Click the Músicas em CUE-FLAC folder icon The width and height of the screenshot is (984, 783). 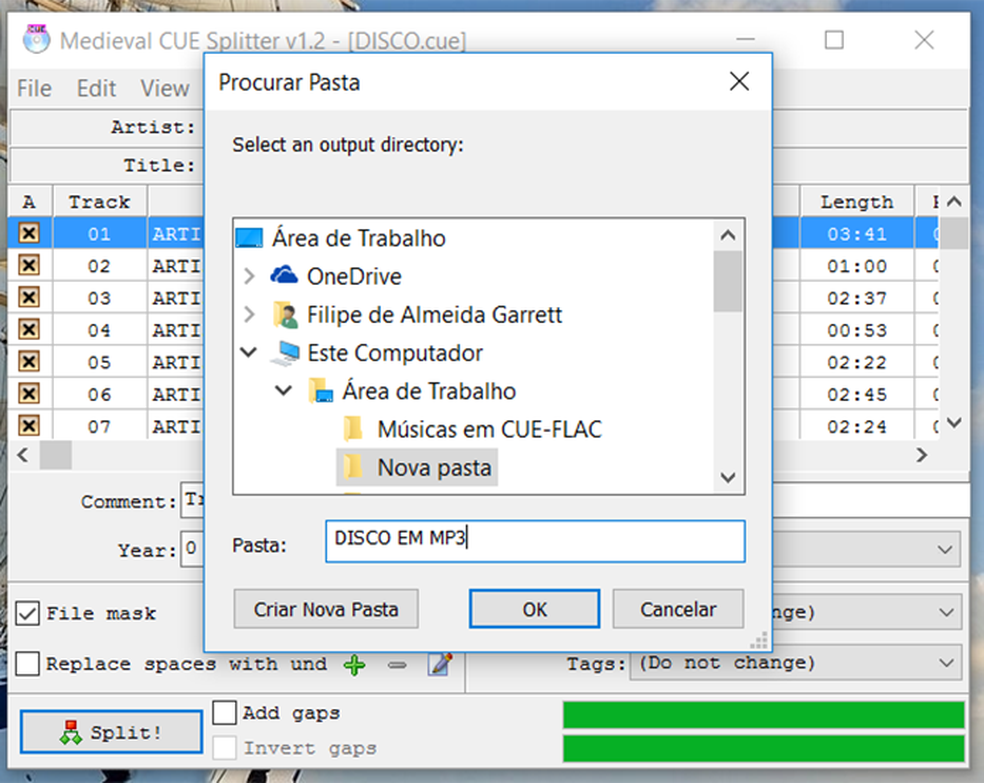pyautogui.click(x=353, y=429)
